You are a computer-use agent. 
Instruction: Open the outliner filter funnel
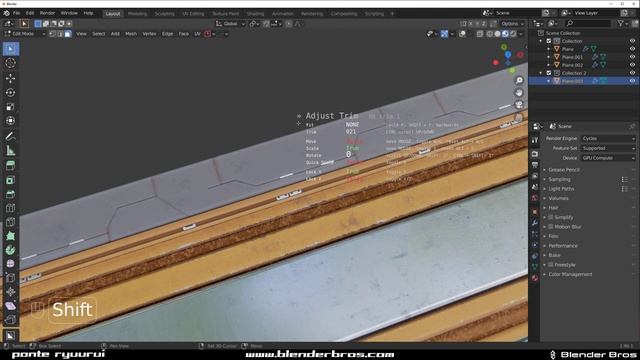621,24
